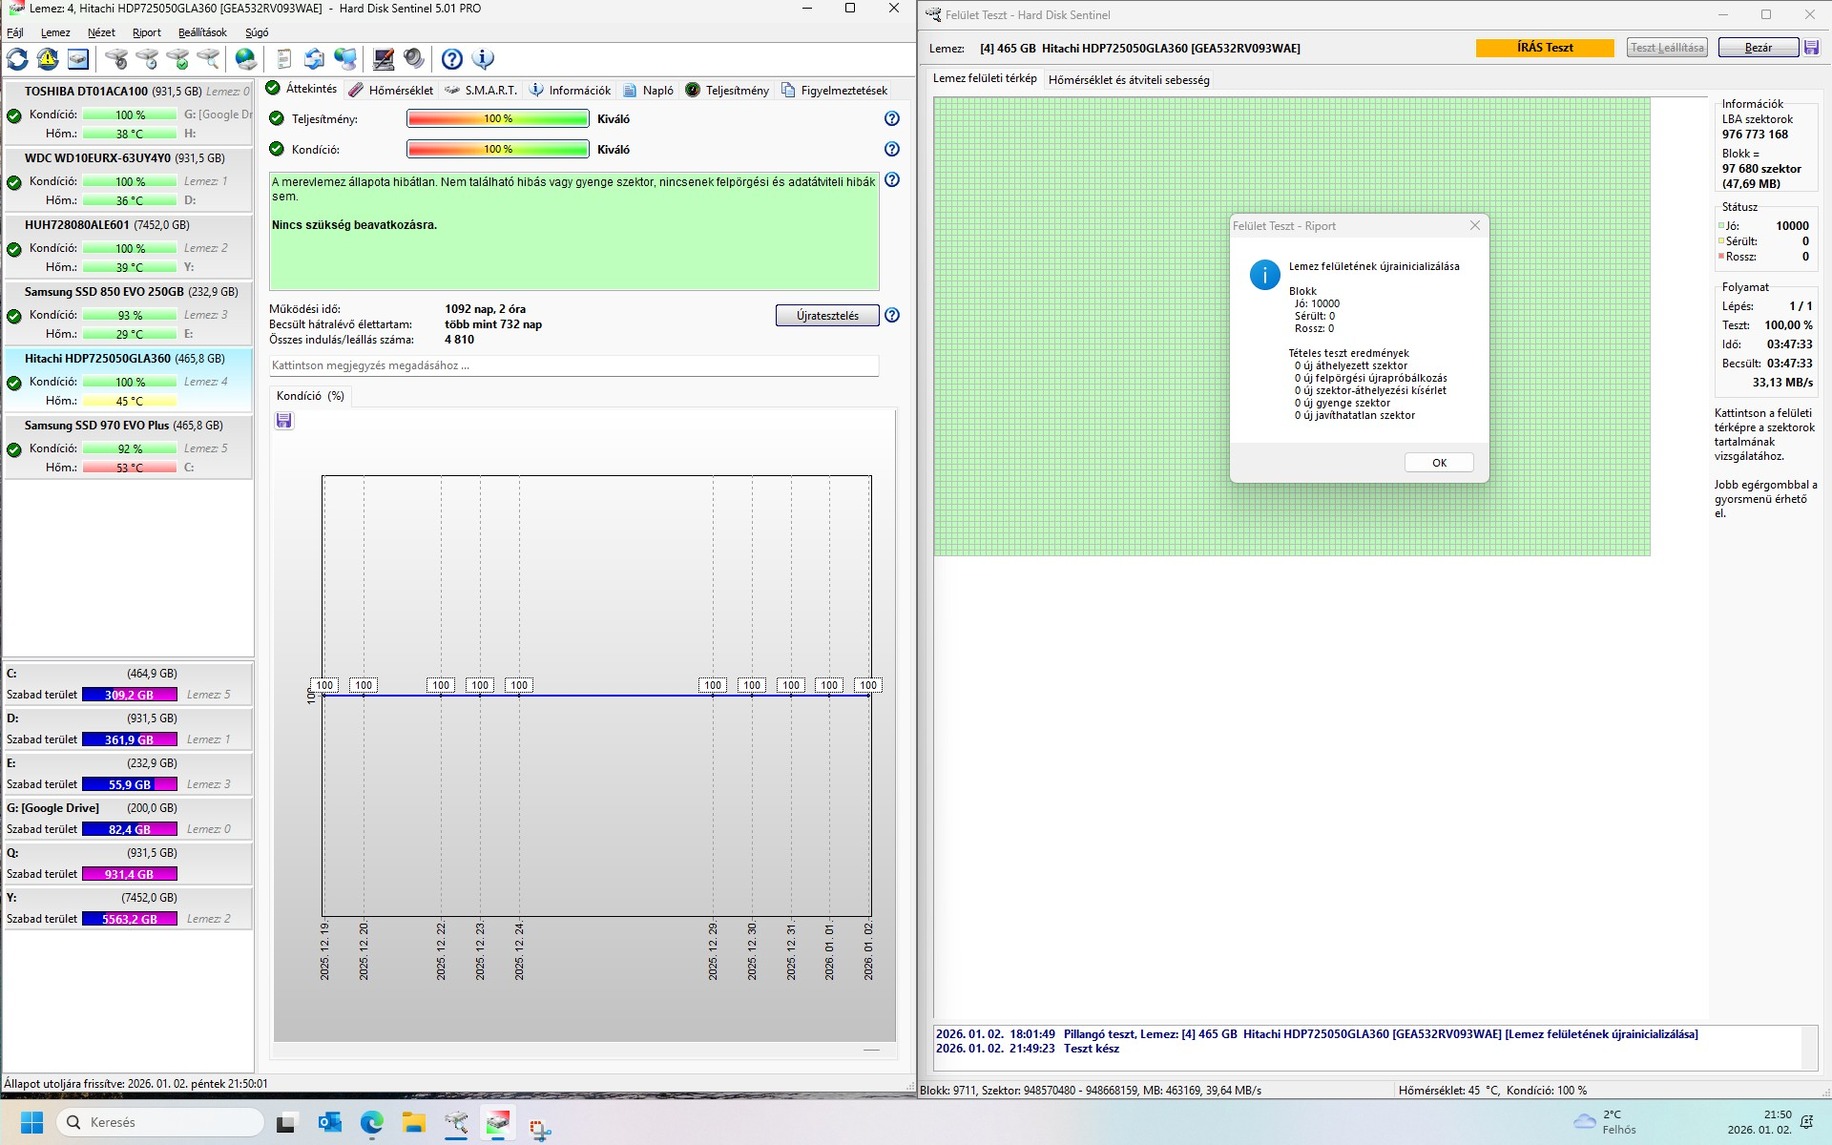The height and width of the screenshot is (1145, 1832).
Task: Click the disk-with-stethoscope test icon in toolbar
Action: tap(117, 59)
